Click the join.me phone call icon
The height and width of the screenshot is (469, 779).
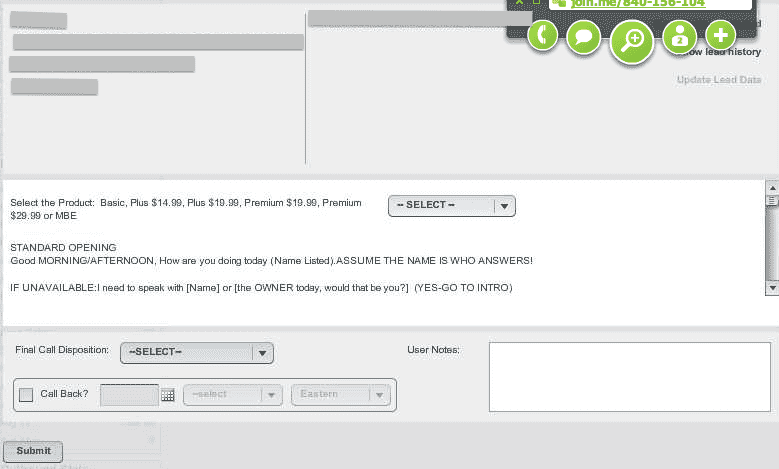click(x=543, y=35)
